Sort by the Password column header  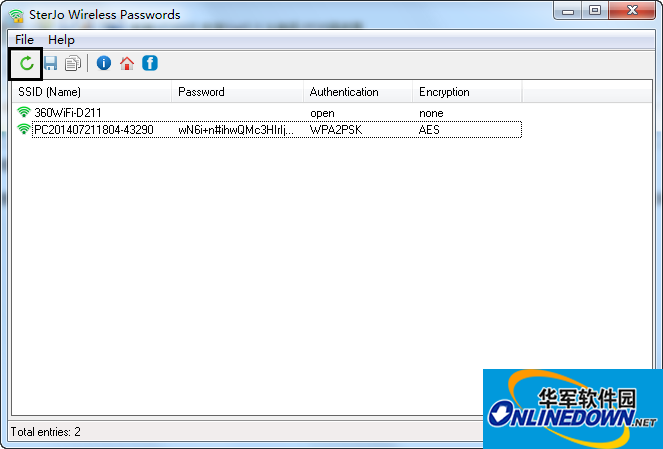coord(238,92)
